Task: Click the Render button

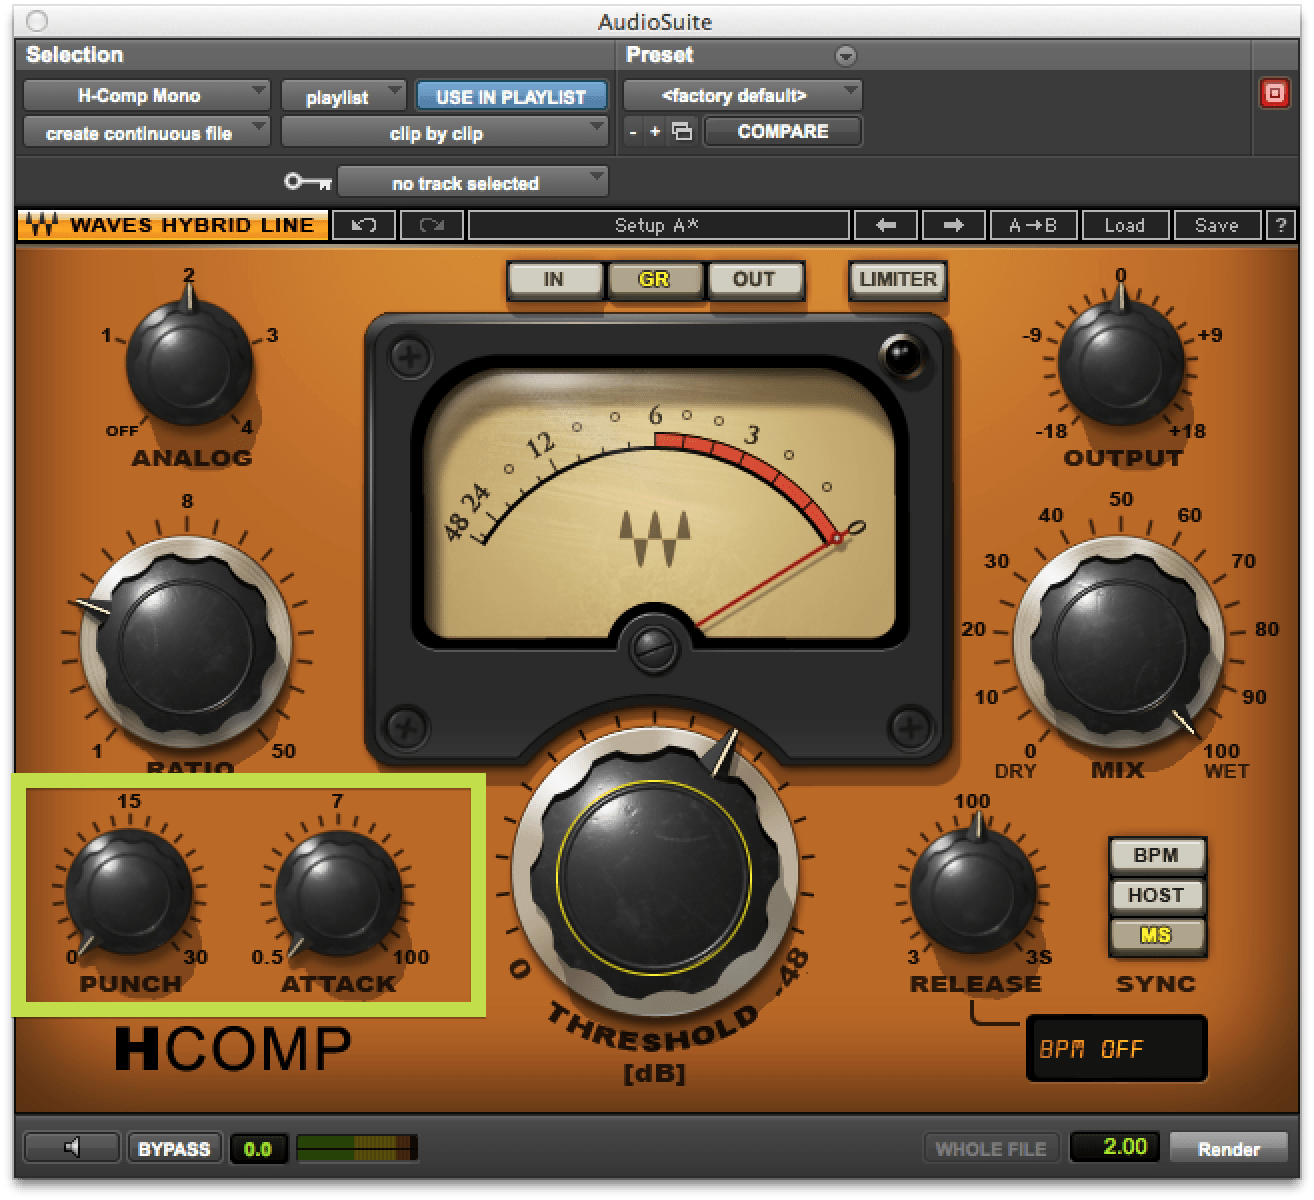Action: pos(1229,1148)
